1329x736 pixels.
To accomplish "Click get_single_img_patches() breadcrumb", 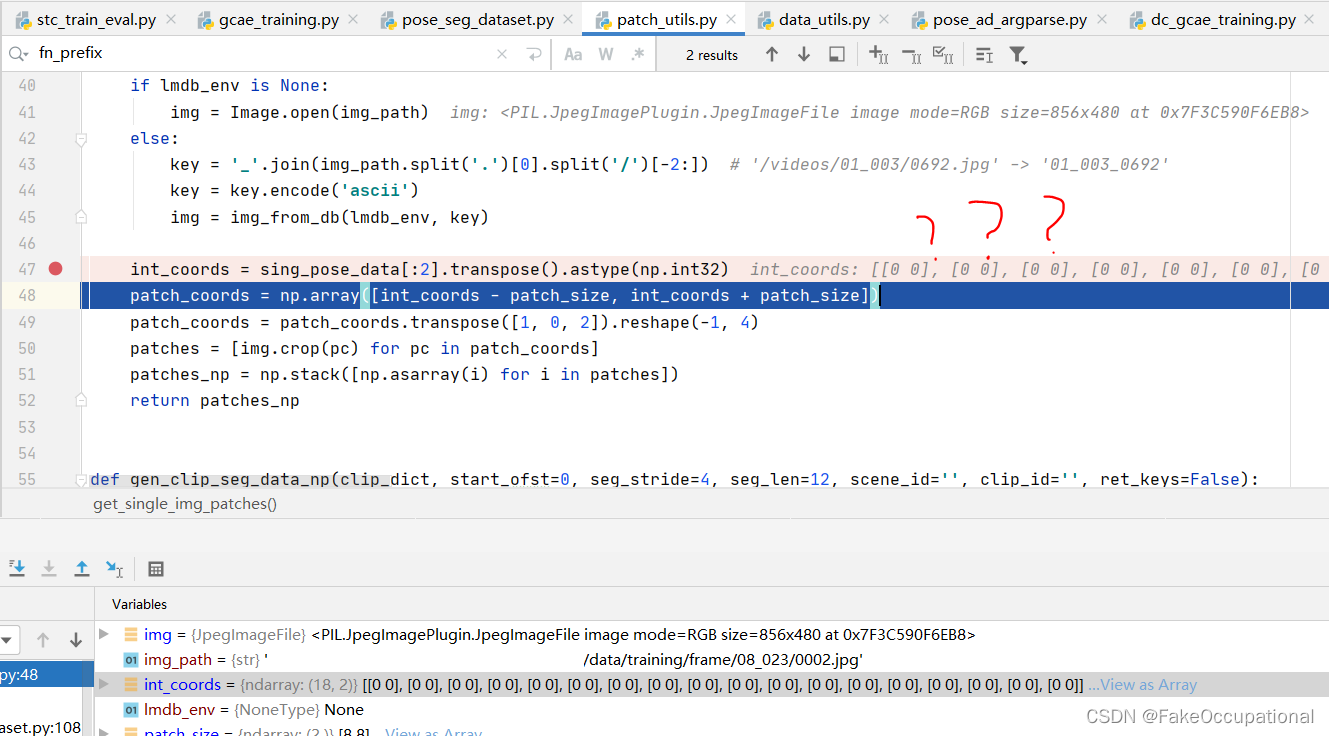I will (x=185, y=504).
